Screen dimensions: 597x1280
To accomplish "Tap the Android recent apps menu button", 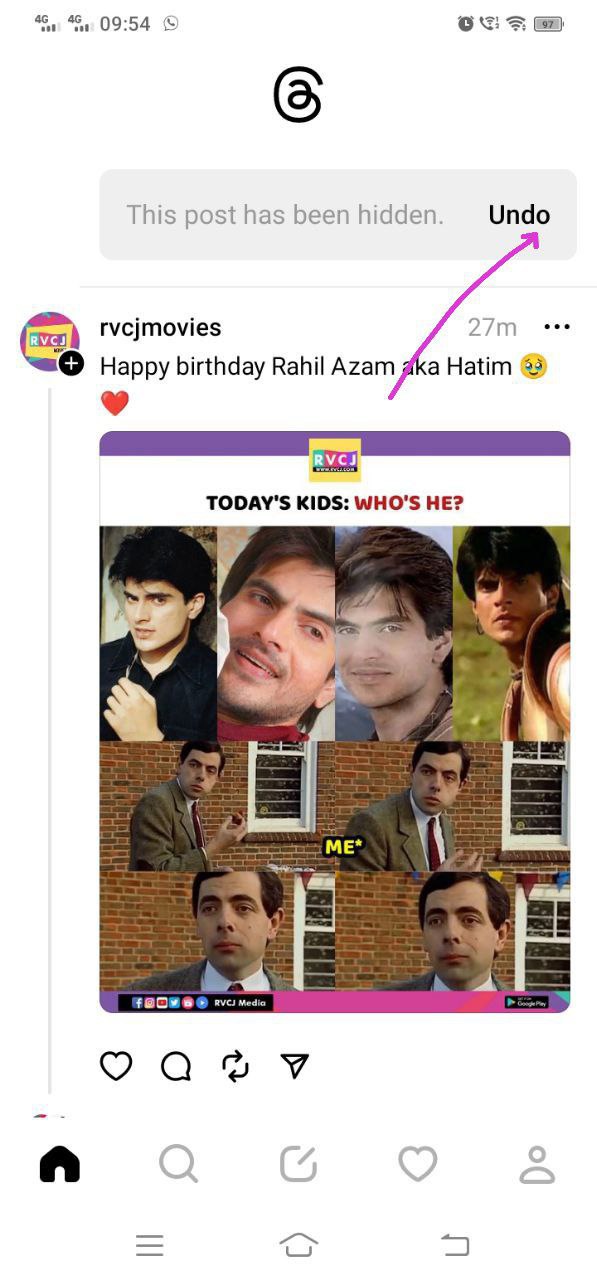I will [150, 1245].
